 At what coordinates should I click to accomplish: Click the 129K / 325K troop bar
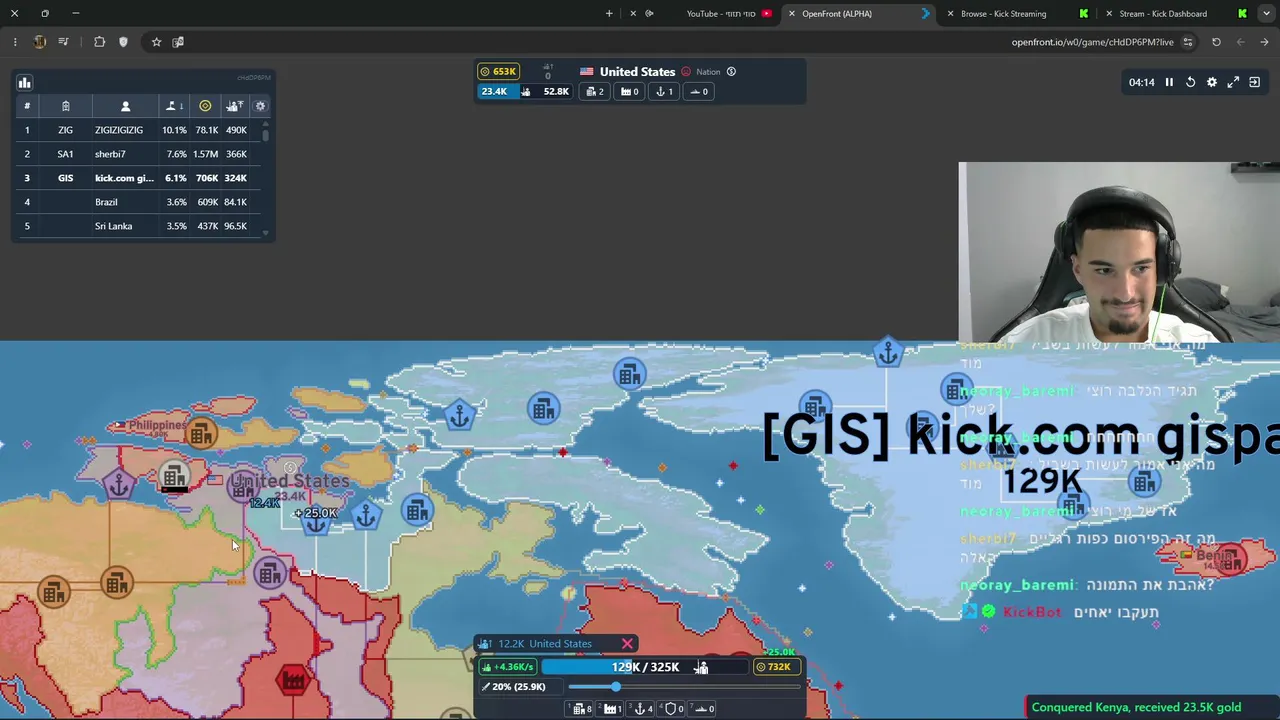point(645,667)
